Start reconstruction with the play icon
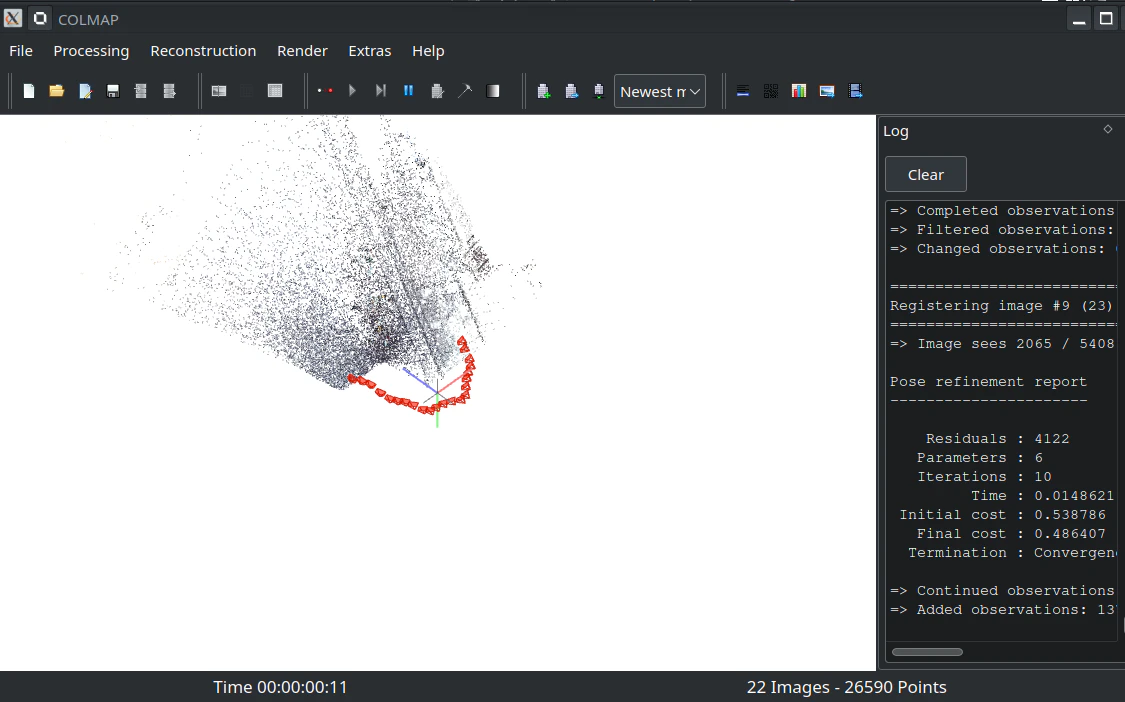Screen dimensions: 1125x702 tap(352, 91)
